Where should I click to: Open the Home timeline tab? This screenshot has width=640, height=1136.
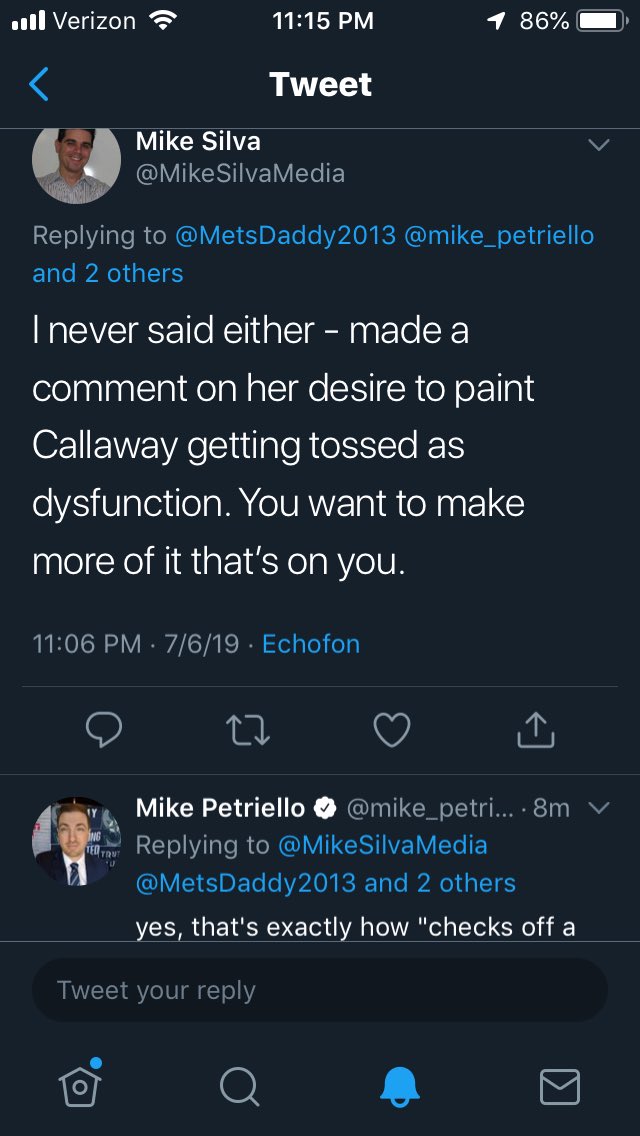(81, 1085)
